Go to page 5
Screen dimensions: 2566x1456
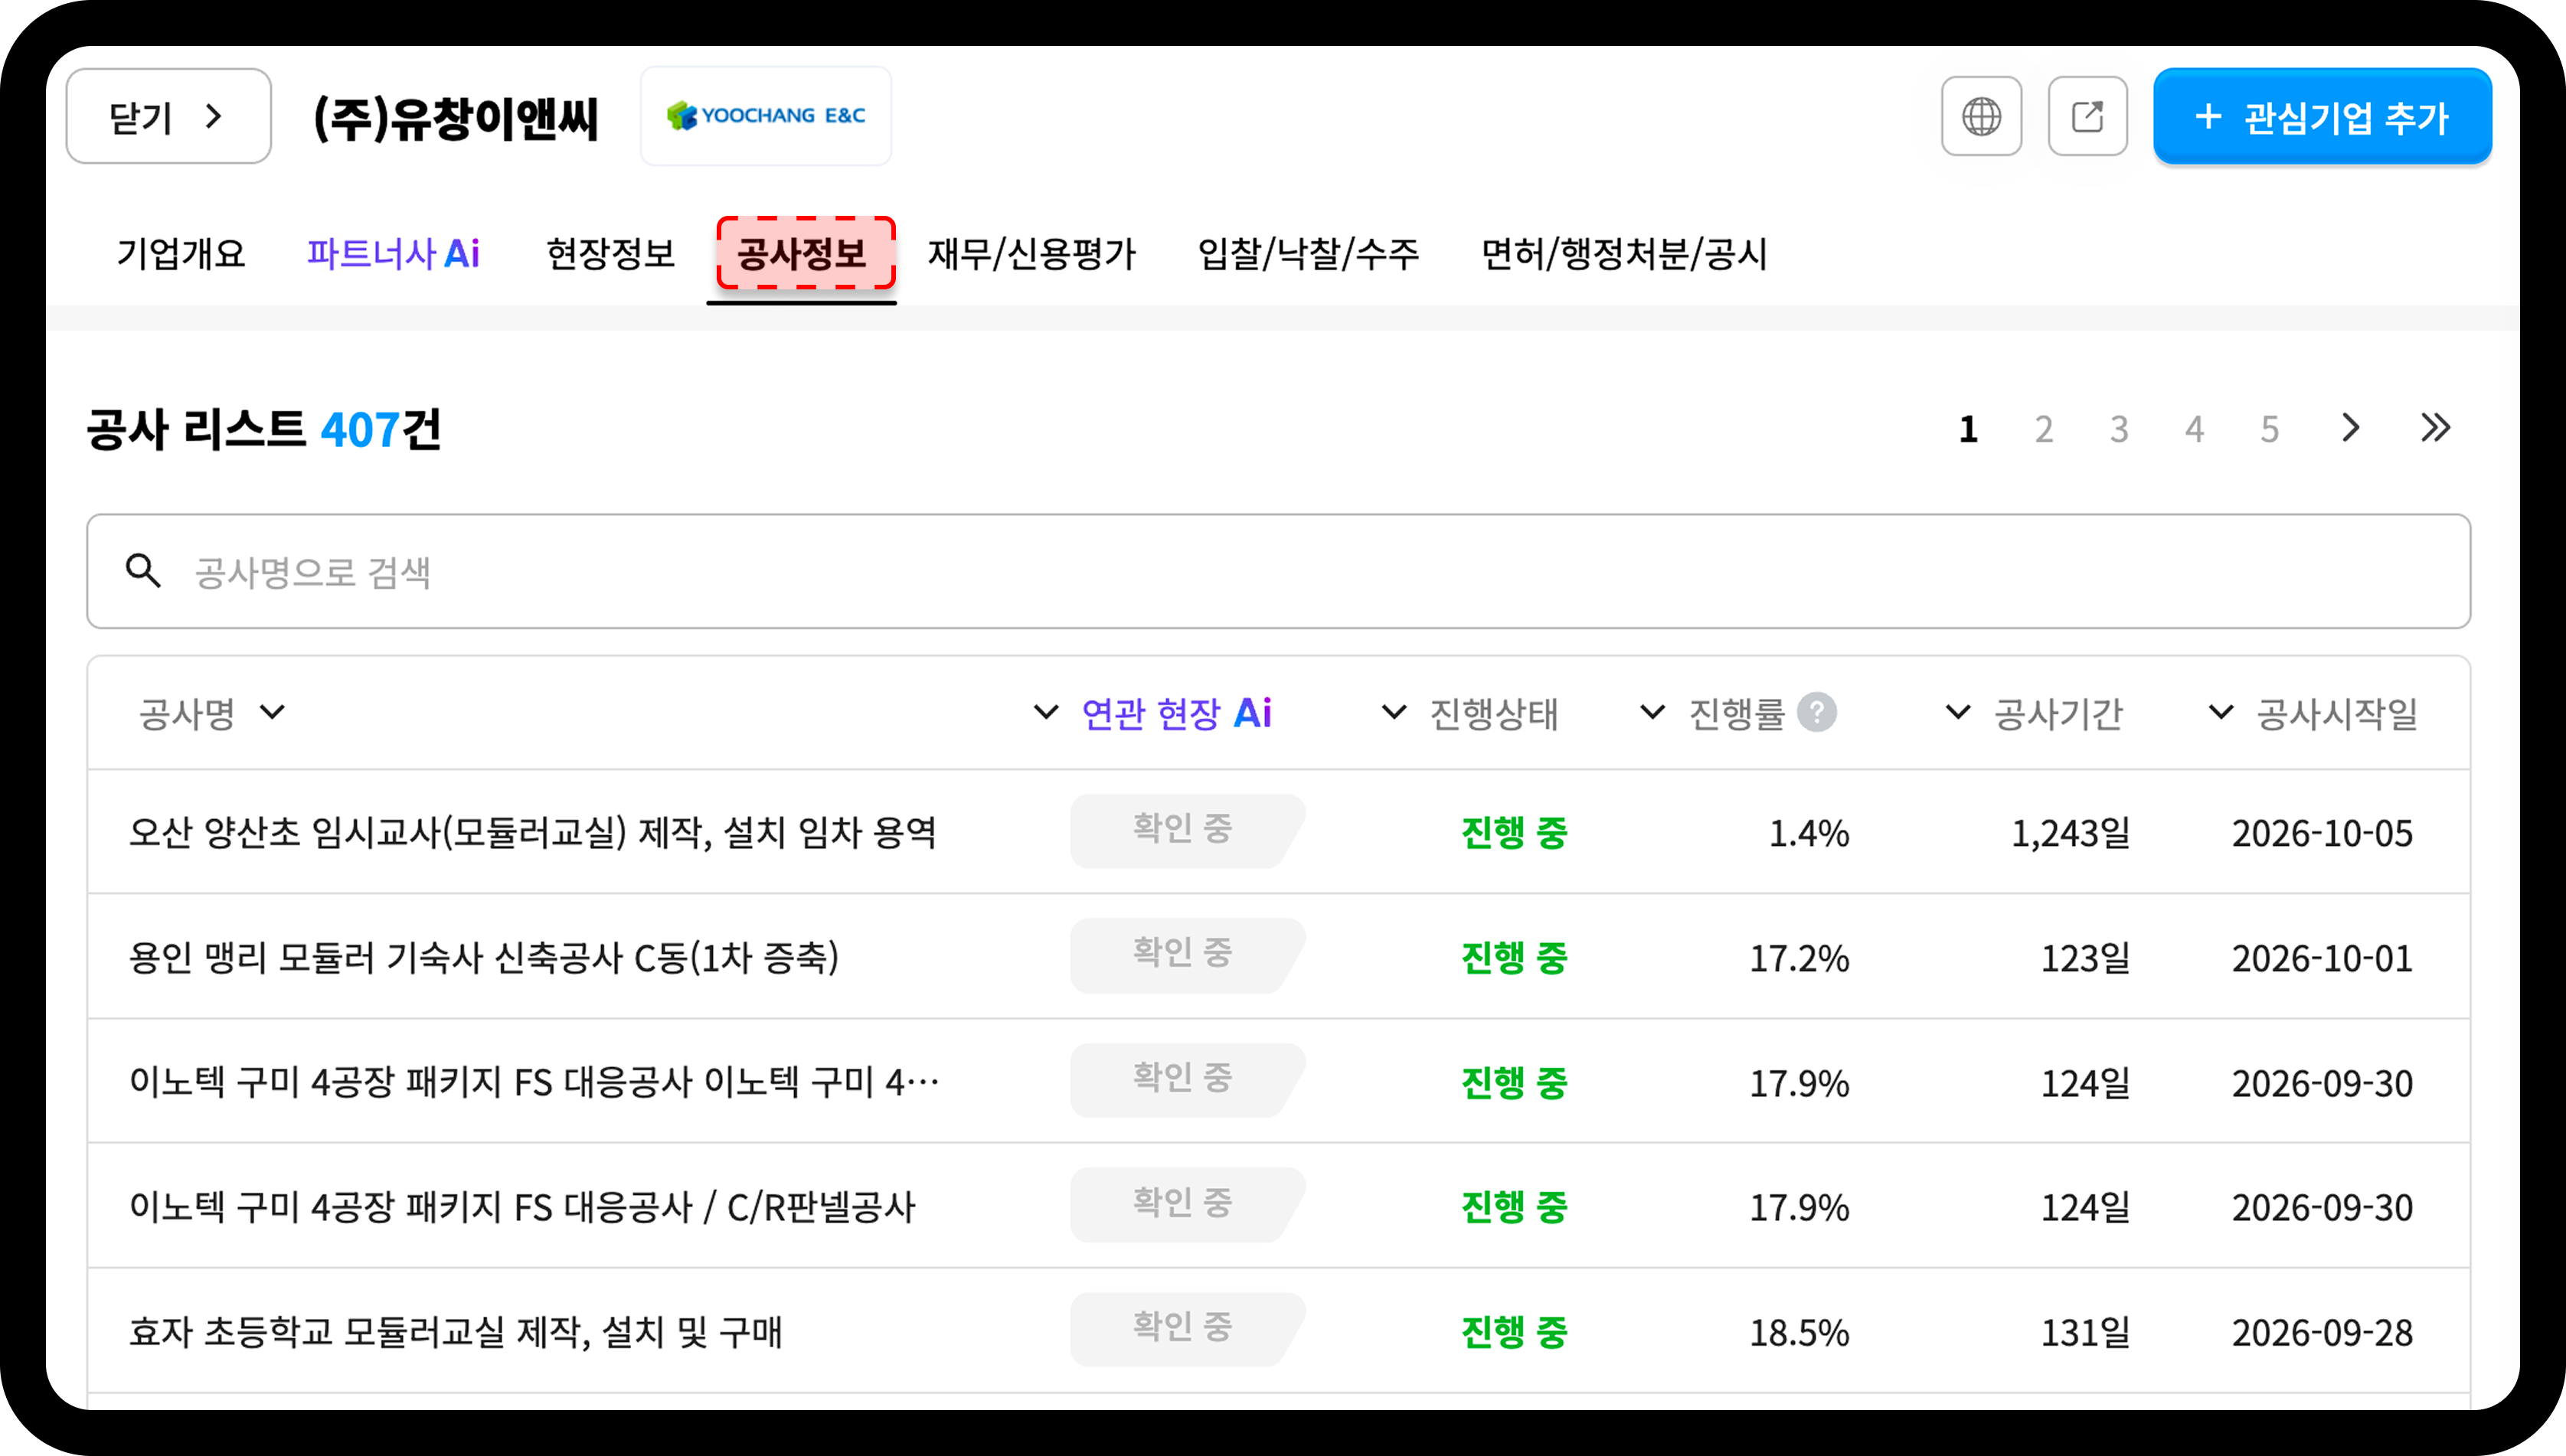[2270, 429]
